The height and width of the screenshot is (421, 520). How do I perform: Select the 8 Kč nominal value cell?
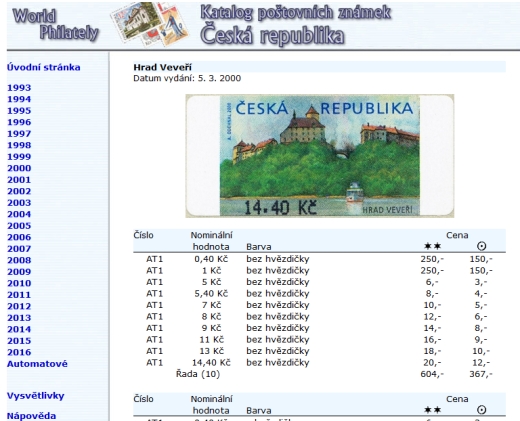(x=211, y=316)
